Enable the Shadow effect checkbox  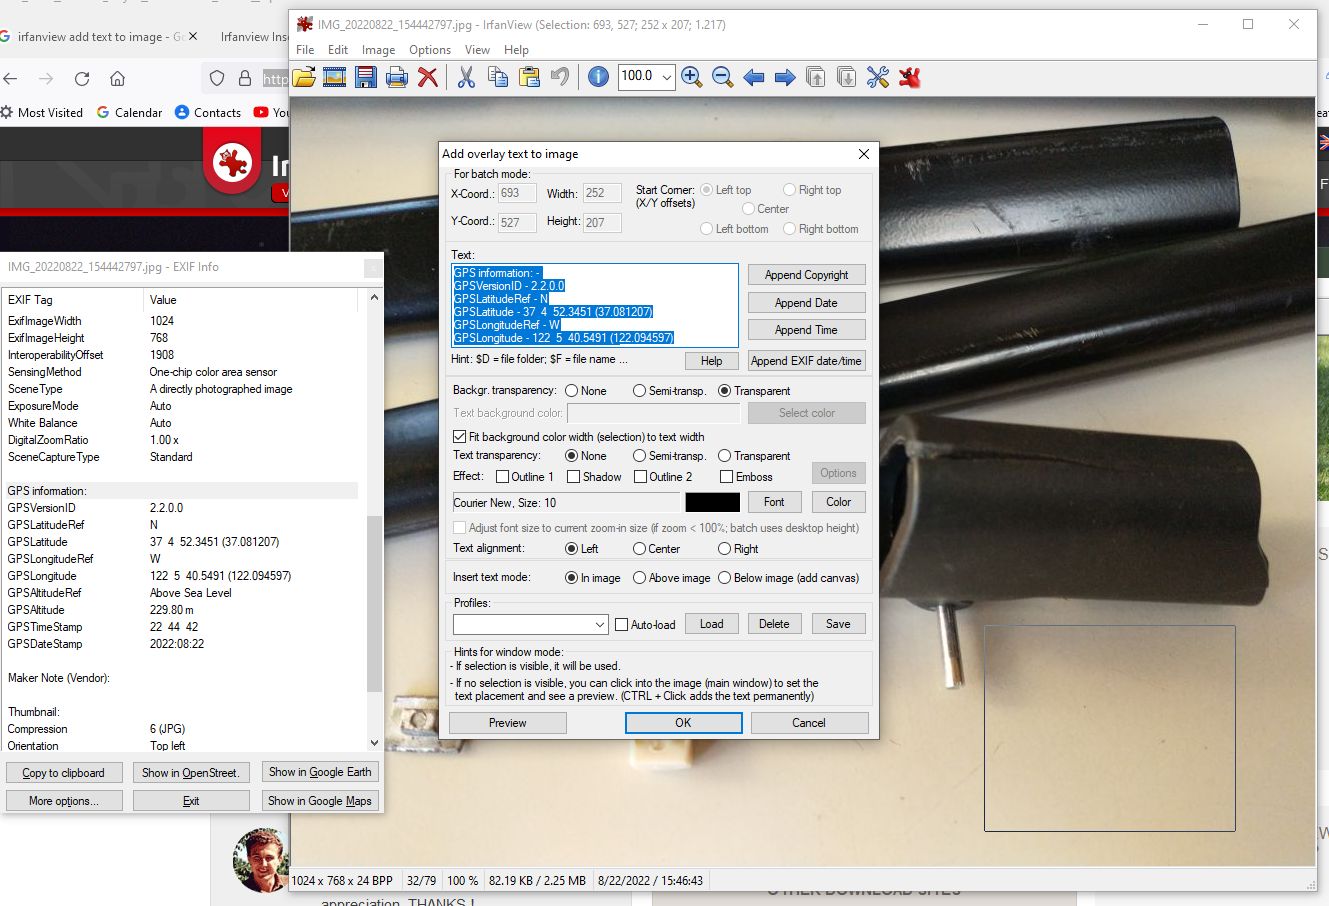tap(574, 477)
